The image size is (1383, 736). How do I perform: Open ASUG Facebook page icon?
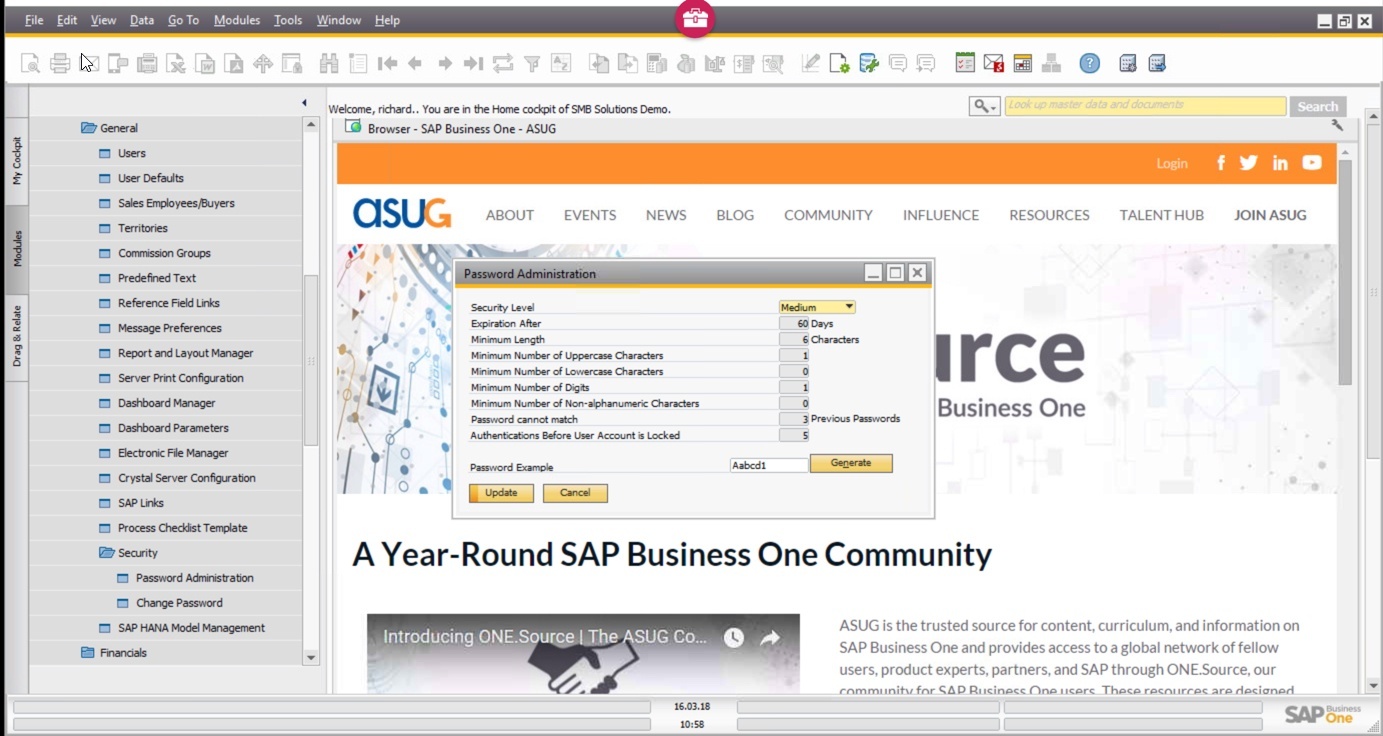click(1221, 163)
